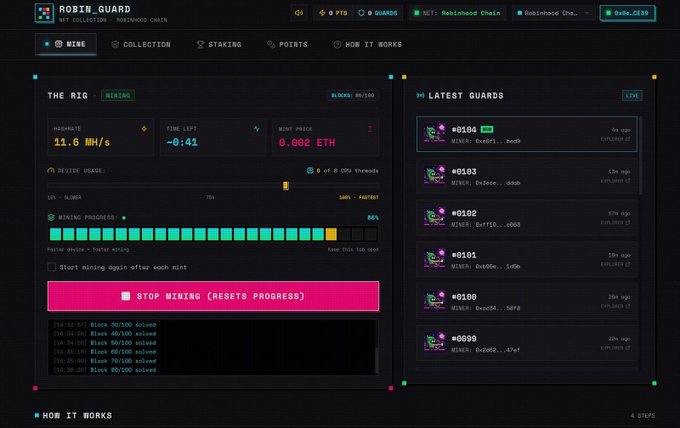Click the ROBIN_GUARD site title

click(95, 9)
